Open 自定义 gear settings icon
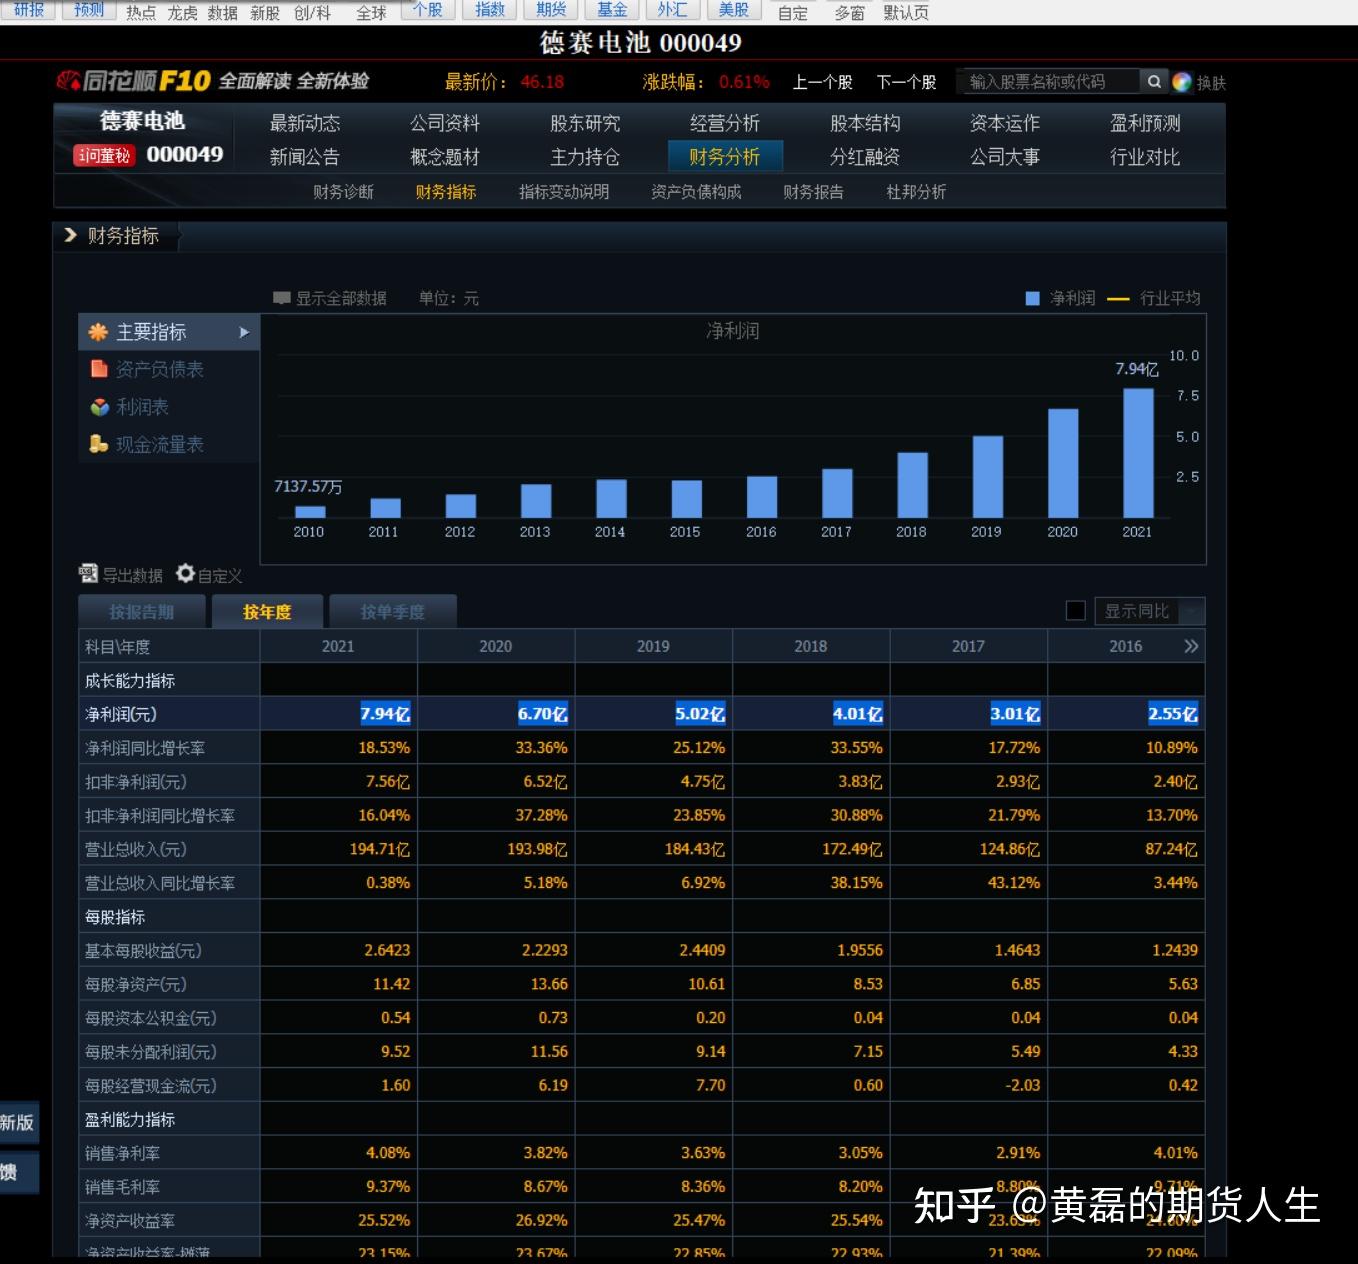 [185, 573]
